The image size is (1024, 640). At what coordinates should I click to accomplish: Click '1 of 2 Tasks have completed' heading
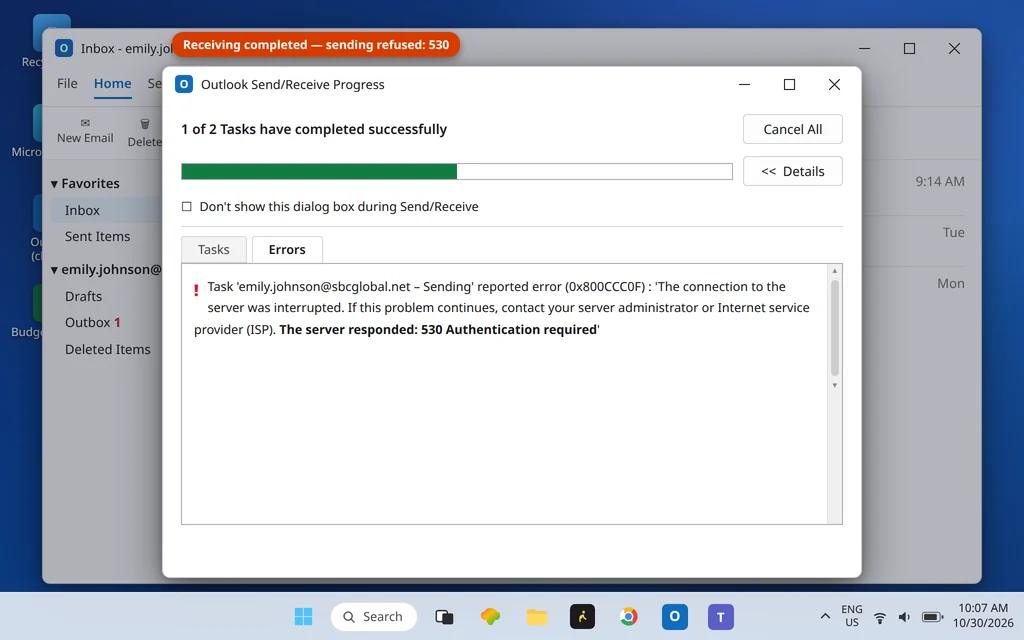tap(314, 129)
